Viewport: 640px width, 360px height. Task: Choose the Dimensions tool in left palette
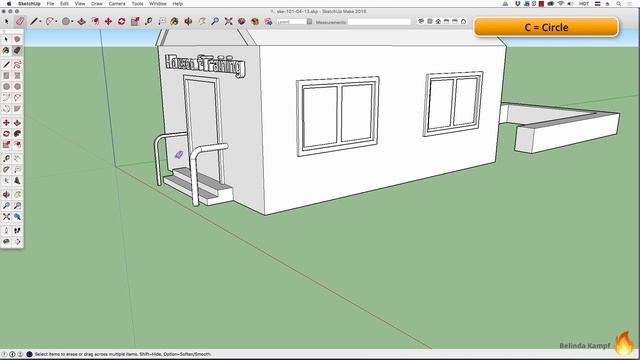(17, 158)
